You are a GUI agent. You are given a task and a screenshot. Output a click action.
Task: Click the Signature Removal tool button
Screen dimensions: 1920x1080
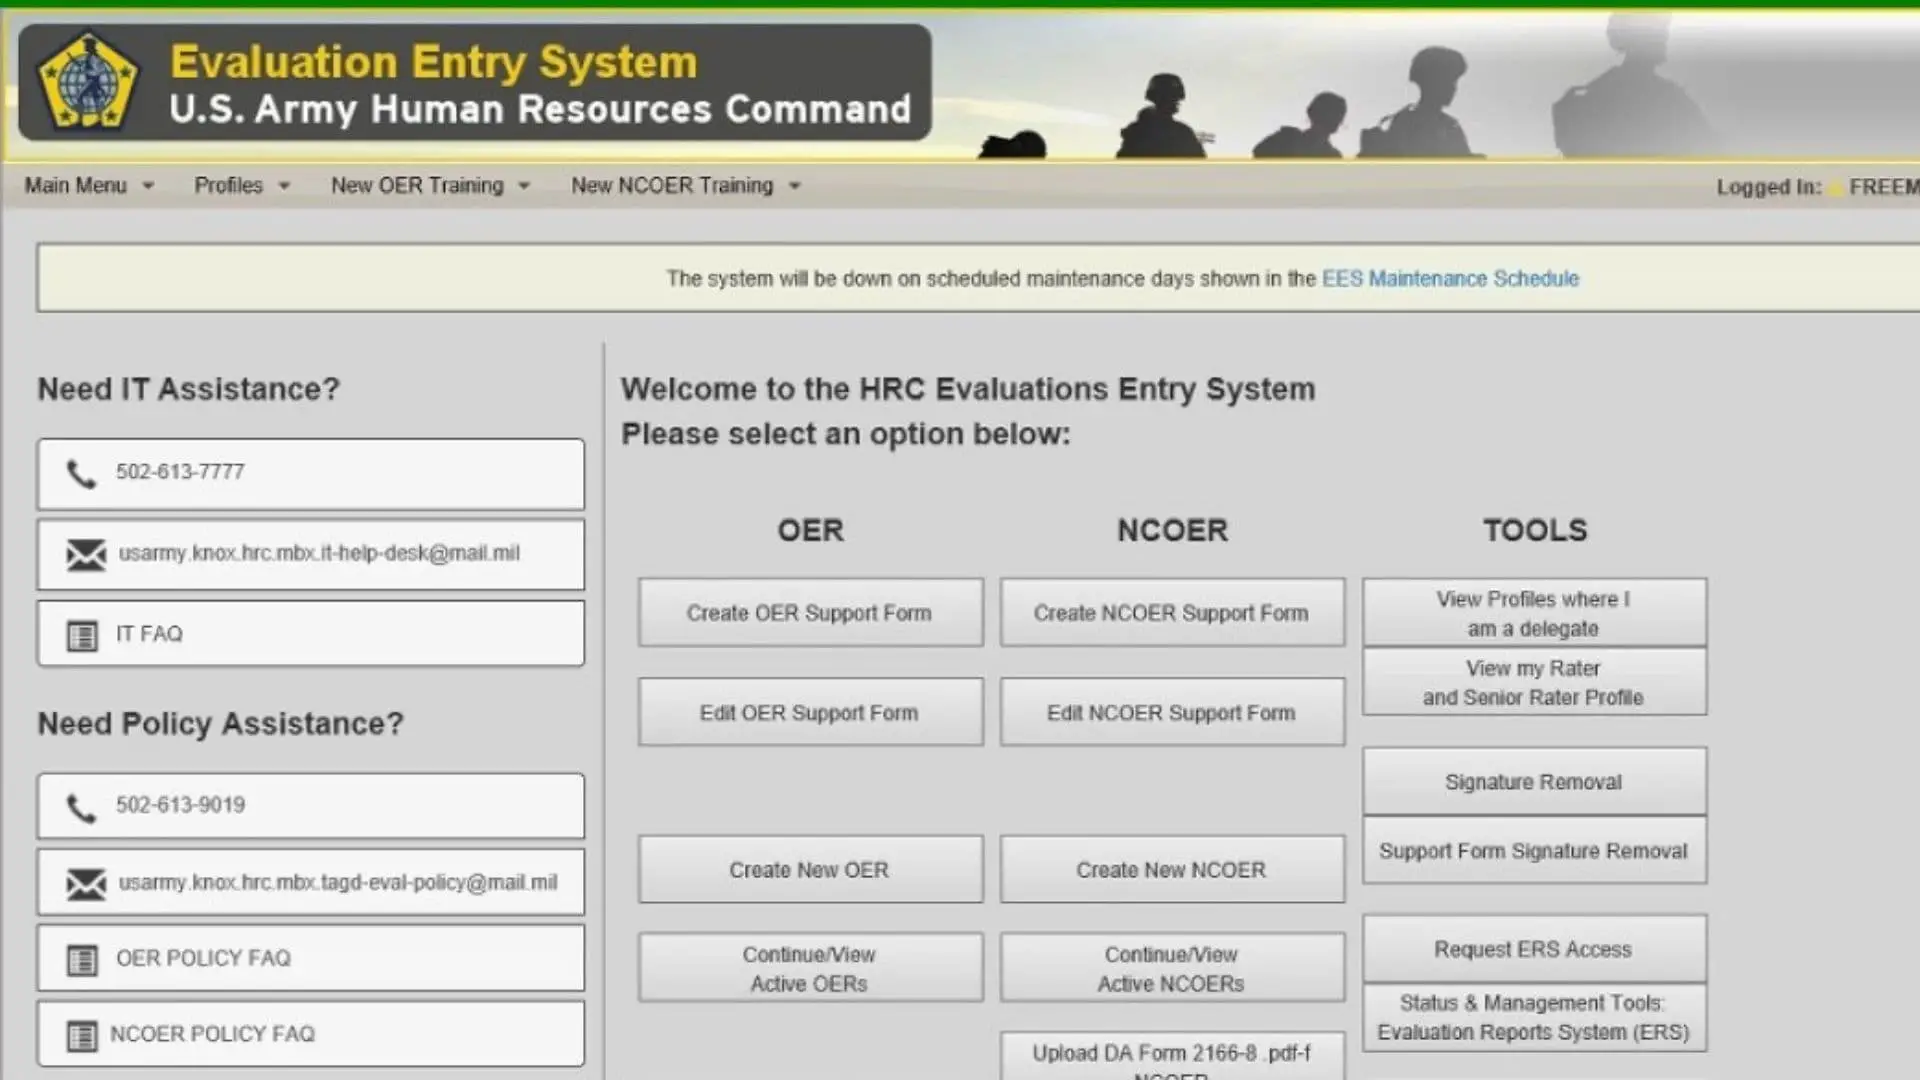click(x=1534, y=782)
